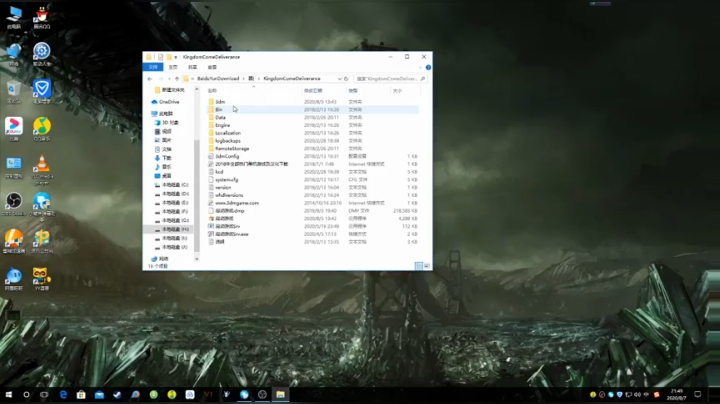Switch to details view layout
This screenshot has width=720, height=404.
[x=420, y=265]
